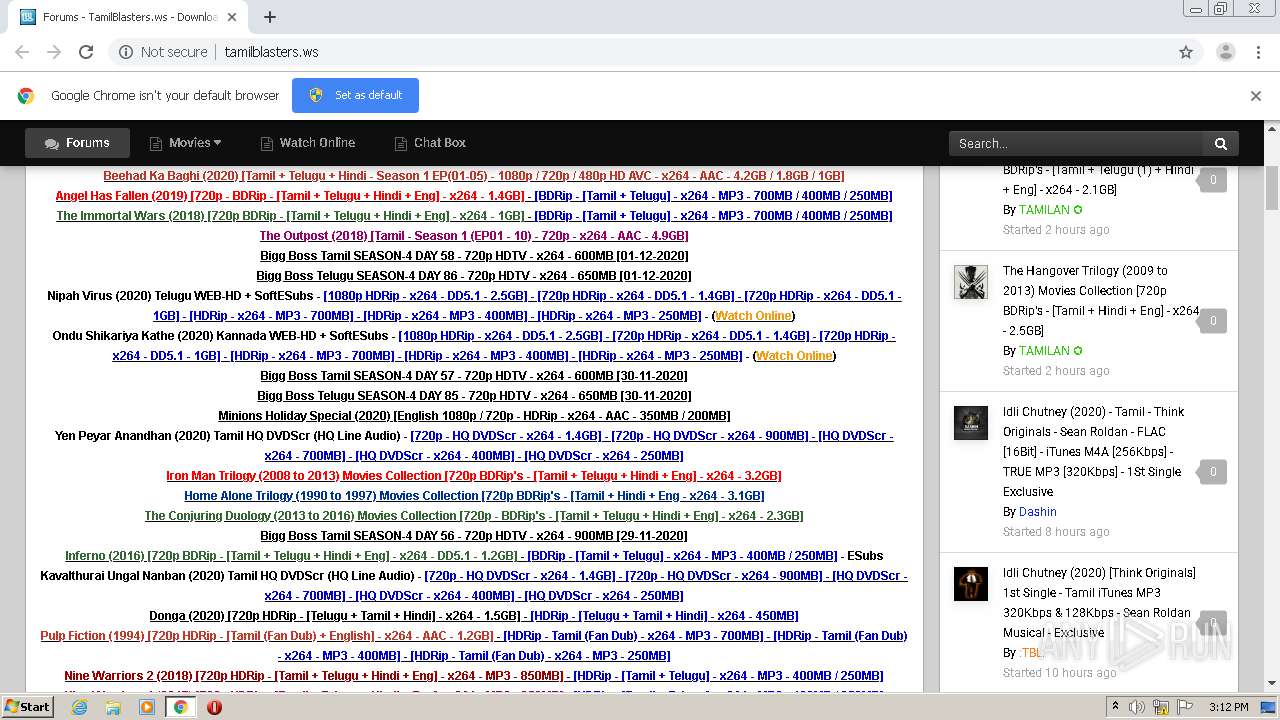Open Bigg Boss Tamil SEASON-4 DAY 58 link
This screenshot has height=720, width=1280.
(x=474, y=255)
